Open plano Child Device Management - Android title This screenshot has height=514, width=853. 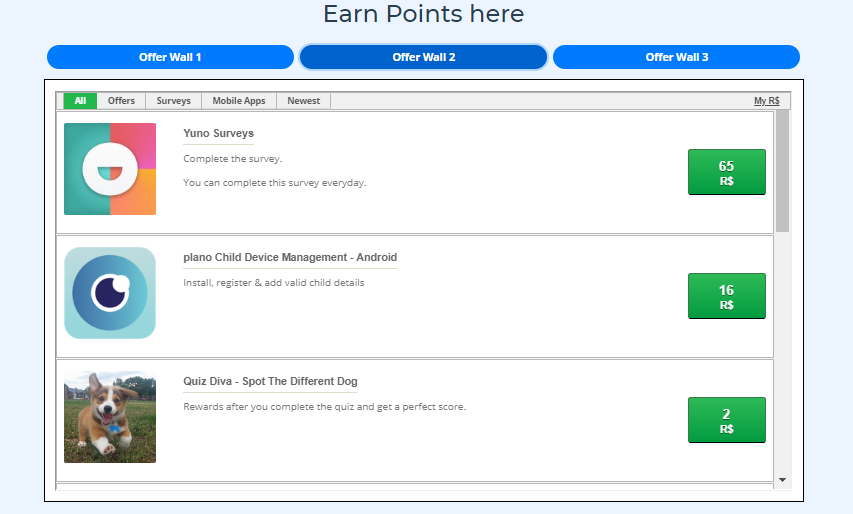290,257
